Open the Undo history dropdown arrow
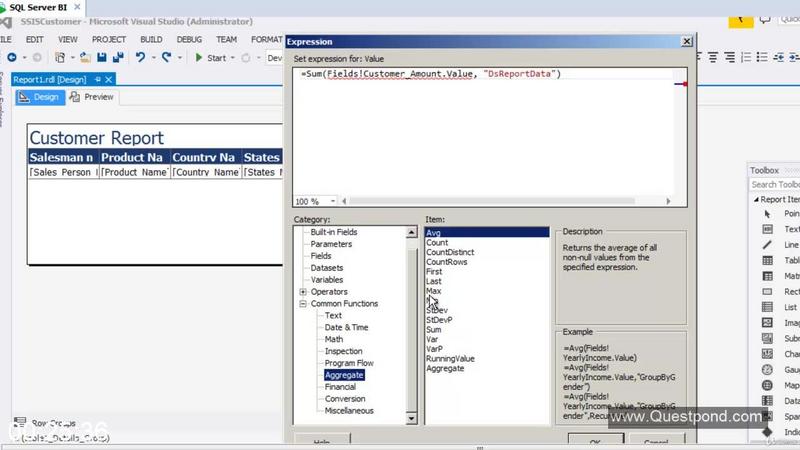 (154, 58)
